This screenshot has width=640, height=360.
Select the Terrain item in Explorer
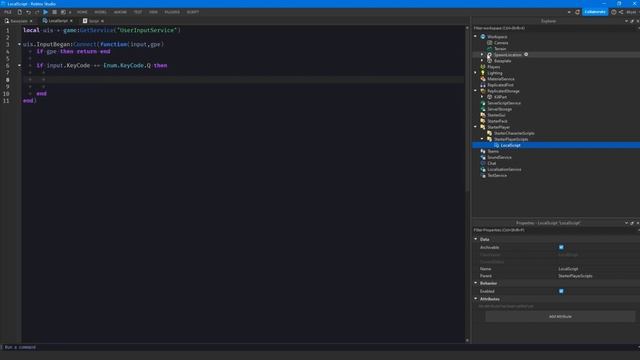pos(500,49)
